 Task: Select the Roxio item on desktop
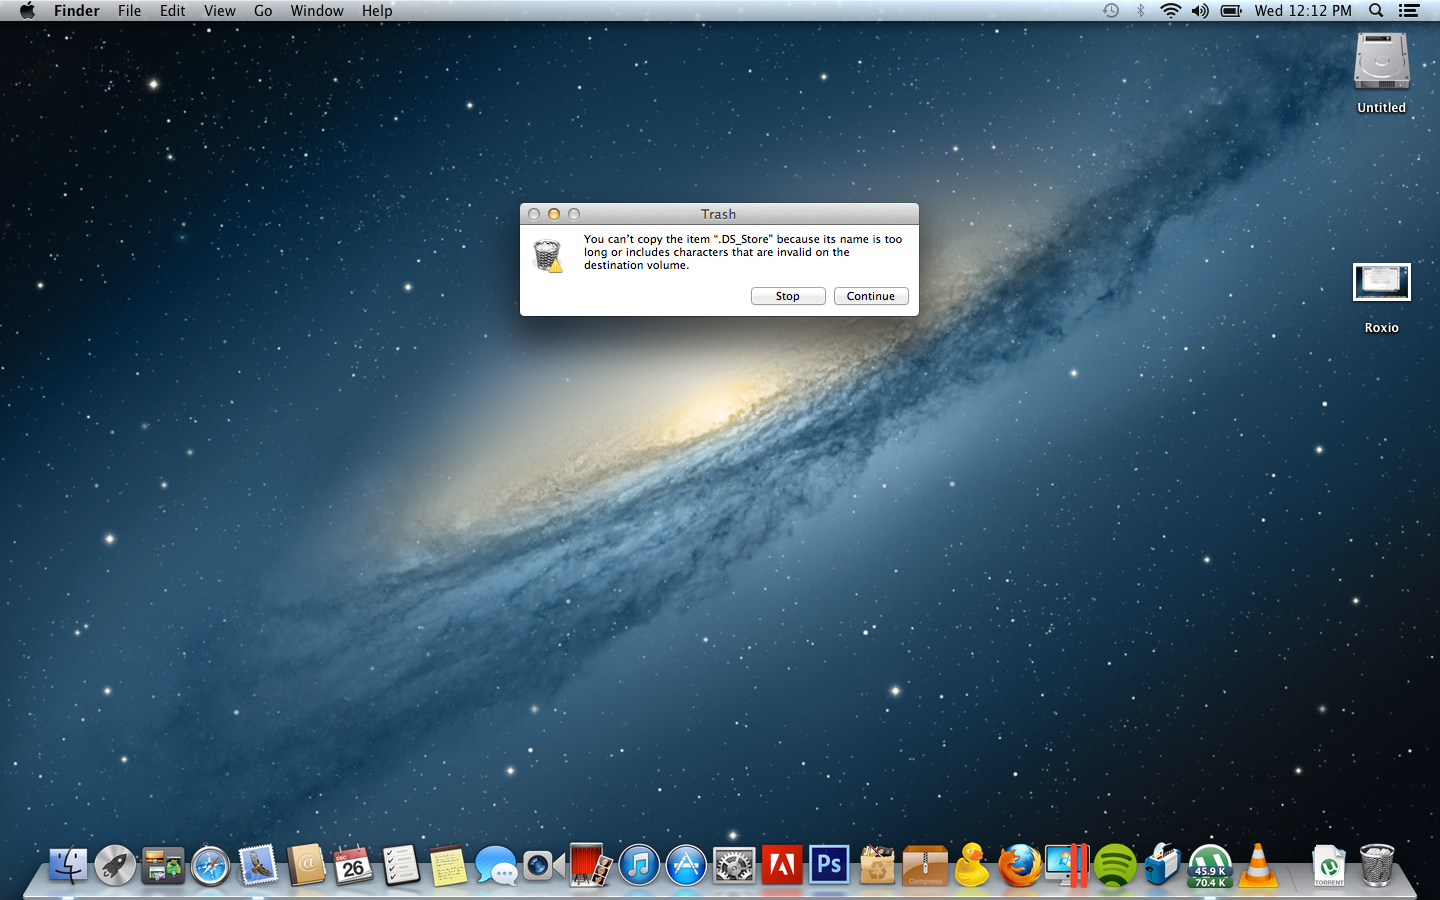[1381, 298]
